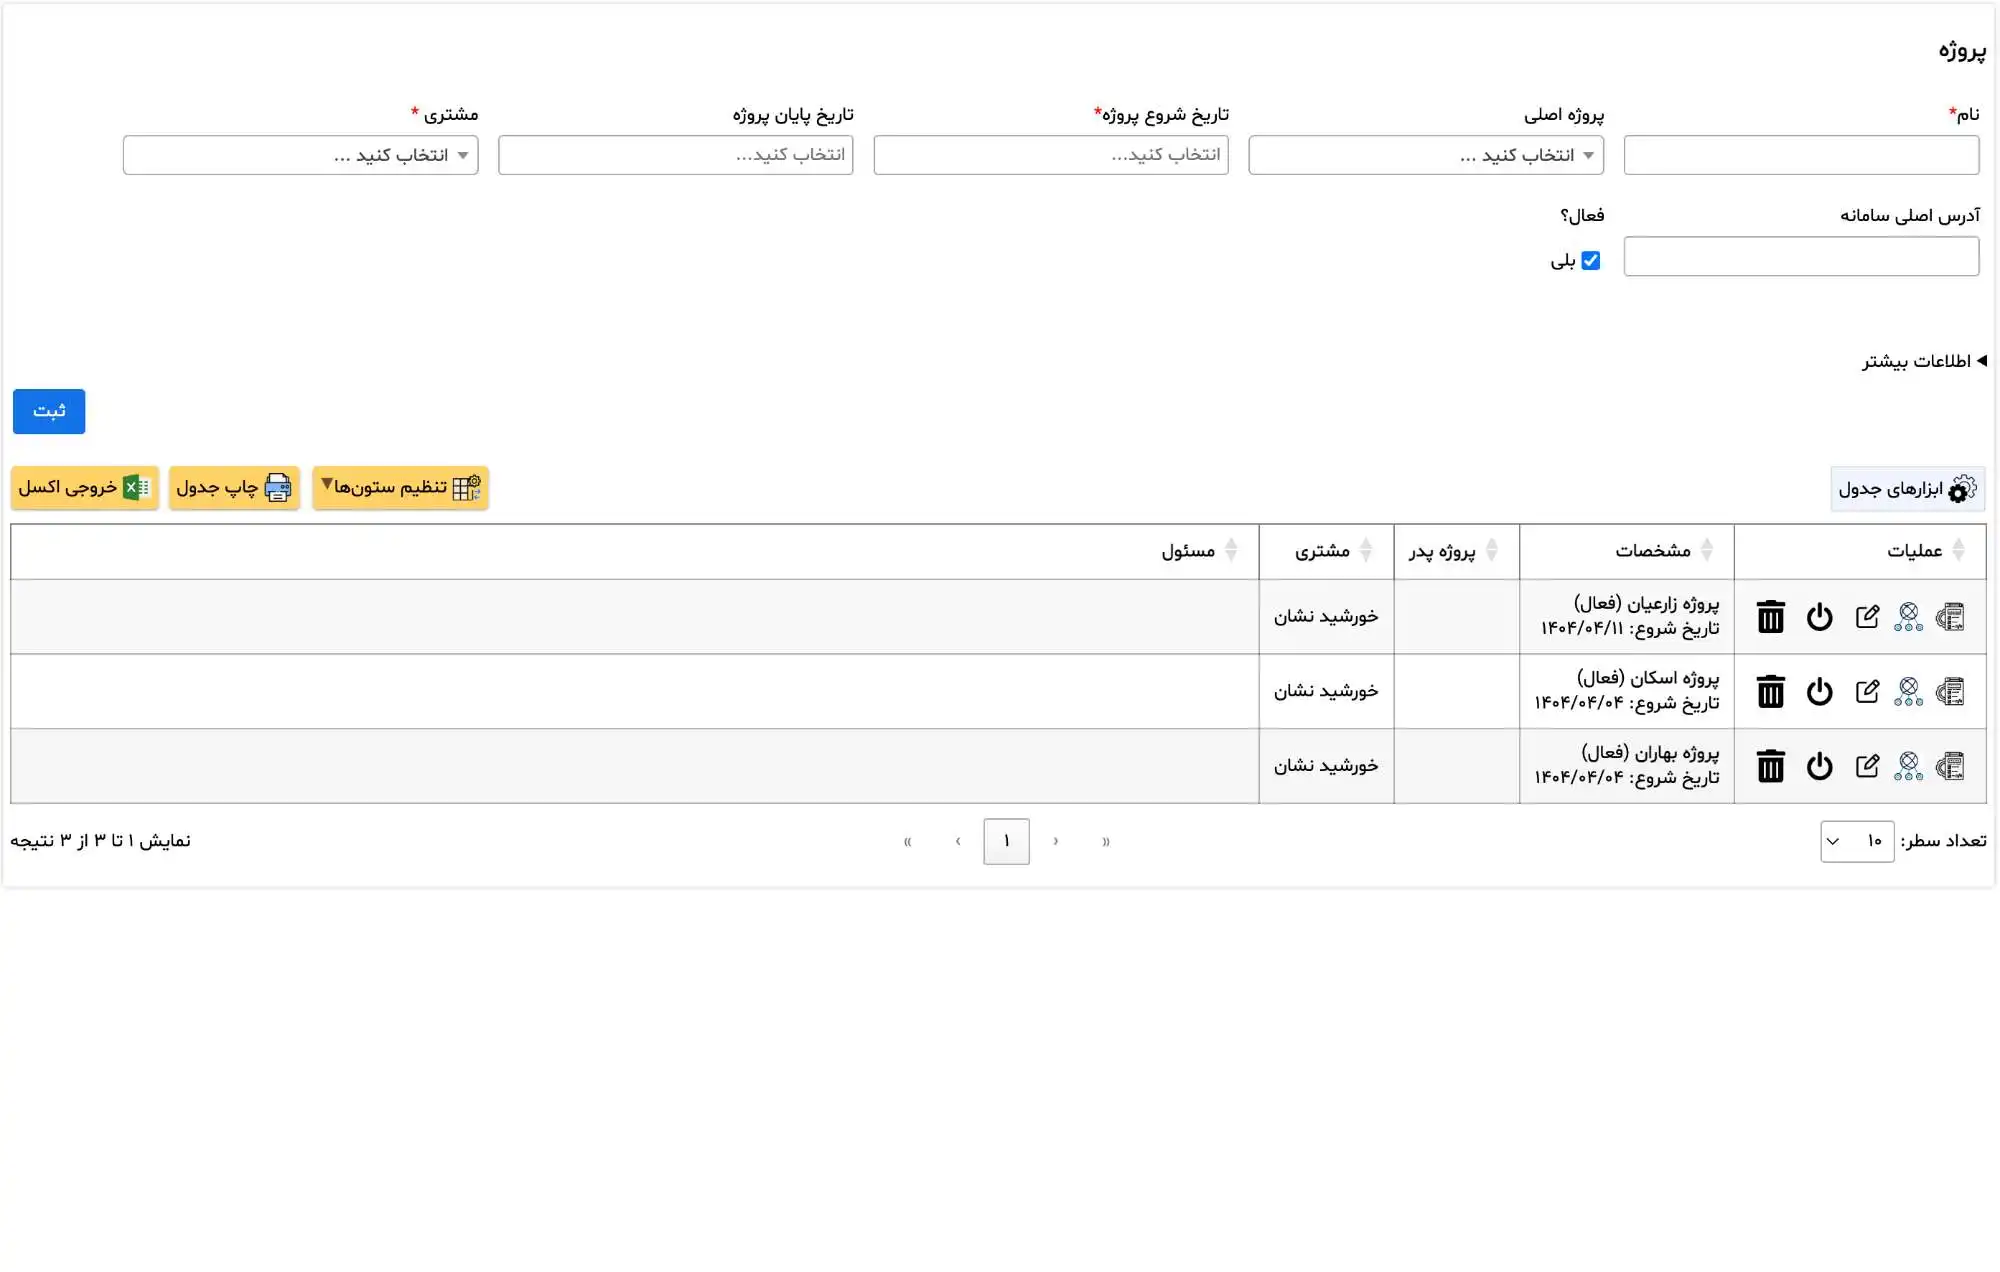Viewport: 2000px width, 1272px height.
Task: Pick تاریخ پایان پروژه date field
Action: [x=676, y=155]
